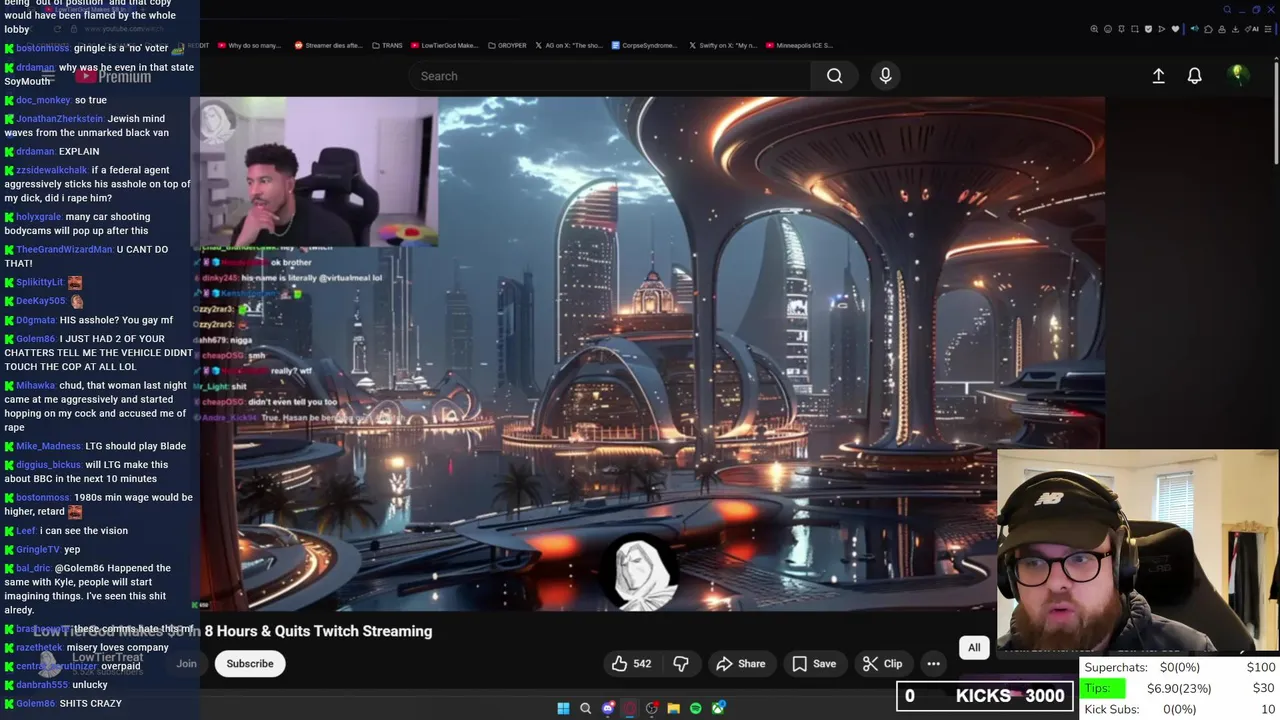Dislike the video with thumbs down

coord(681,663)
